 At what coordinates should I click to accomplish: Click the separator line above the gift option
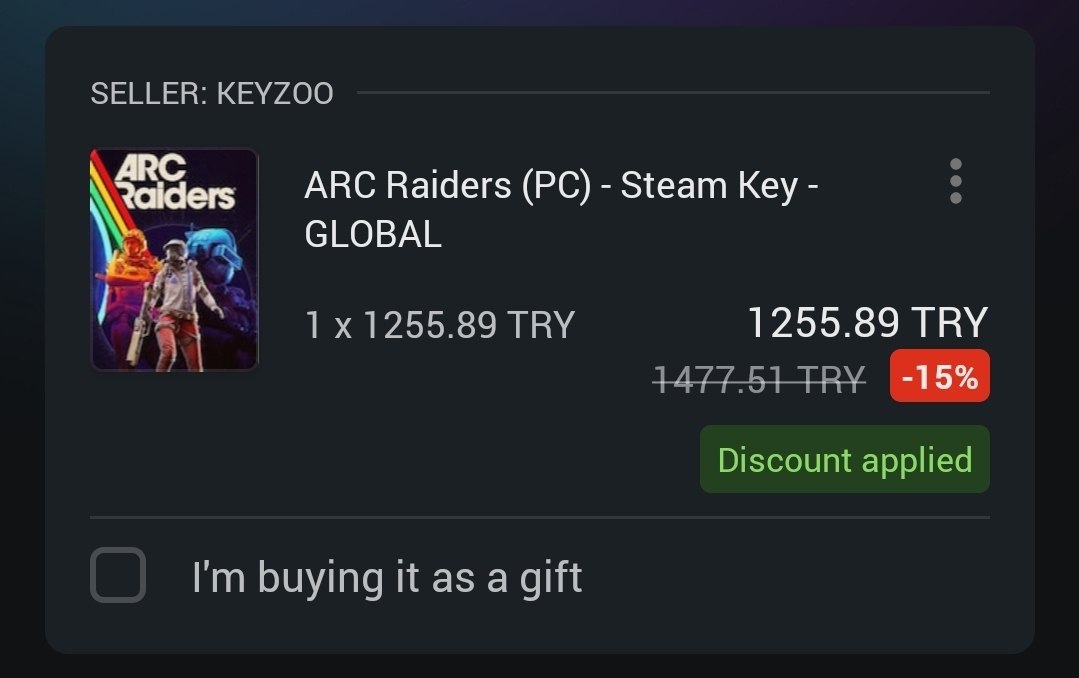pyautogui.click(x=540, y=517)
